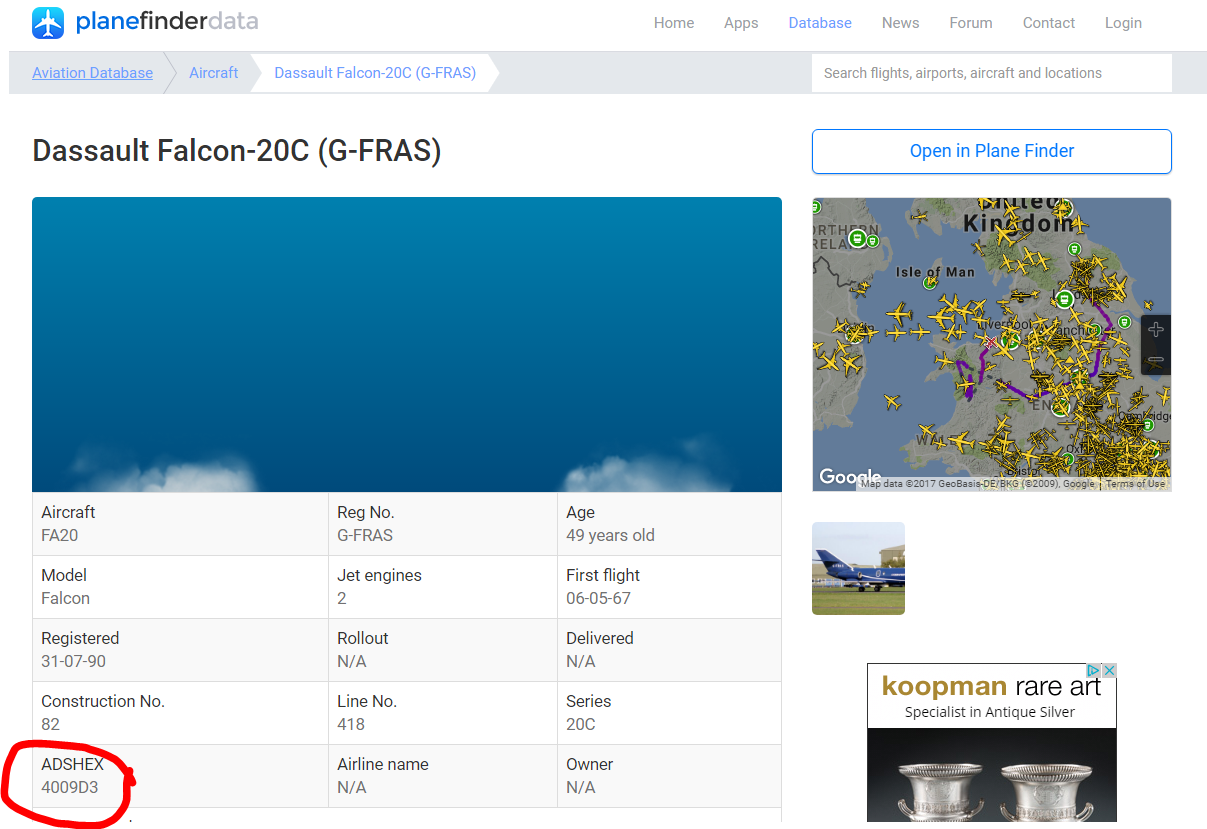
Task: Open the Login page
Action: tap(1122, 23)
